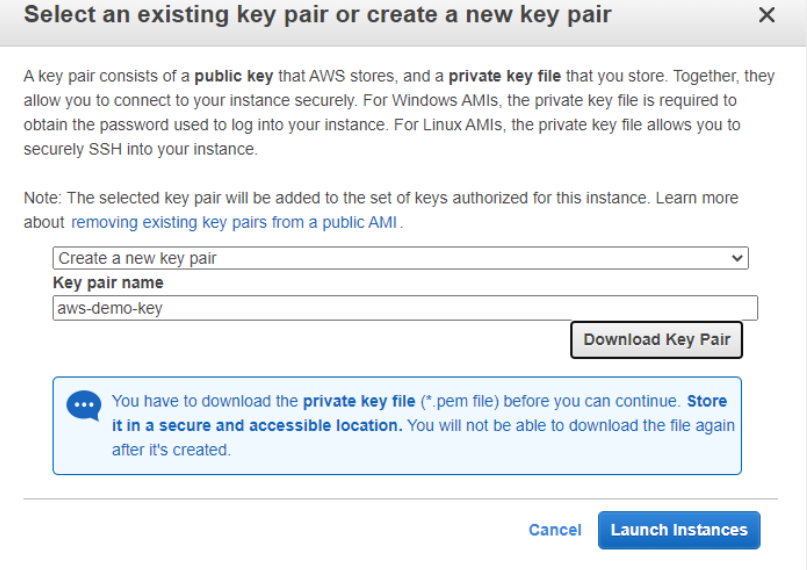The height and width of the screenshot is (570, 807).
Task: Launch Instances with the blue button
Action: (679, 530)
